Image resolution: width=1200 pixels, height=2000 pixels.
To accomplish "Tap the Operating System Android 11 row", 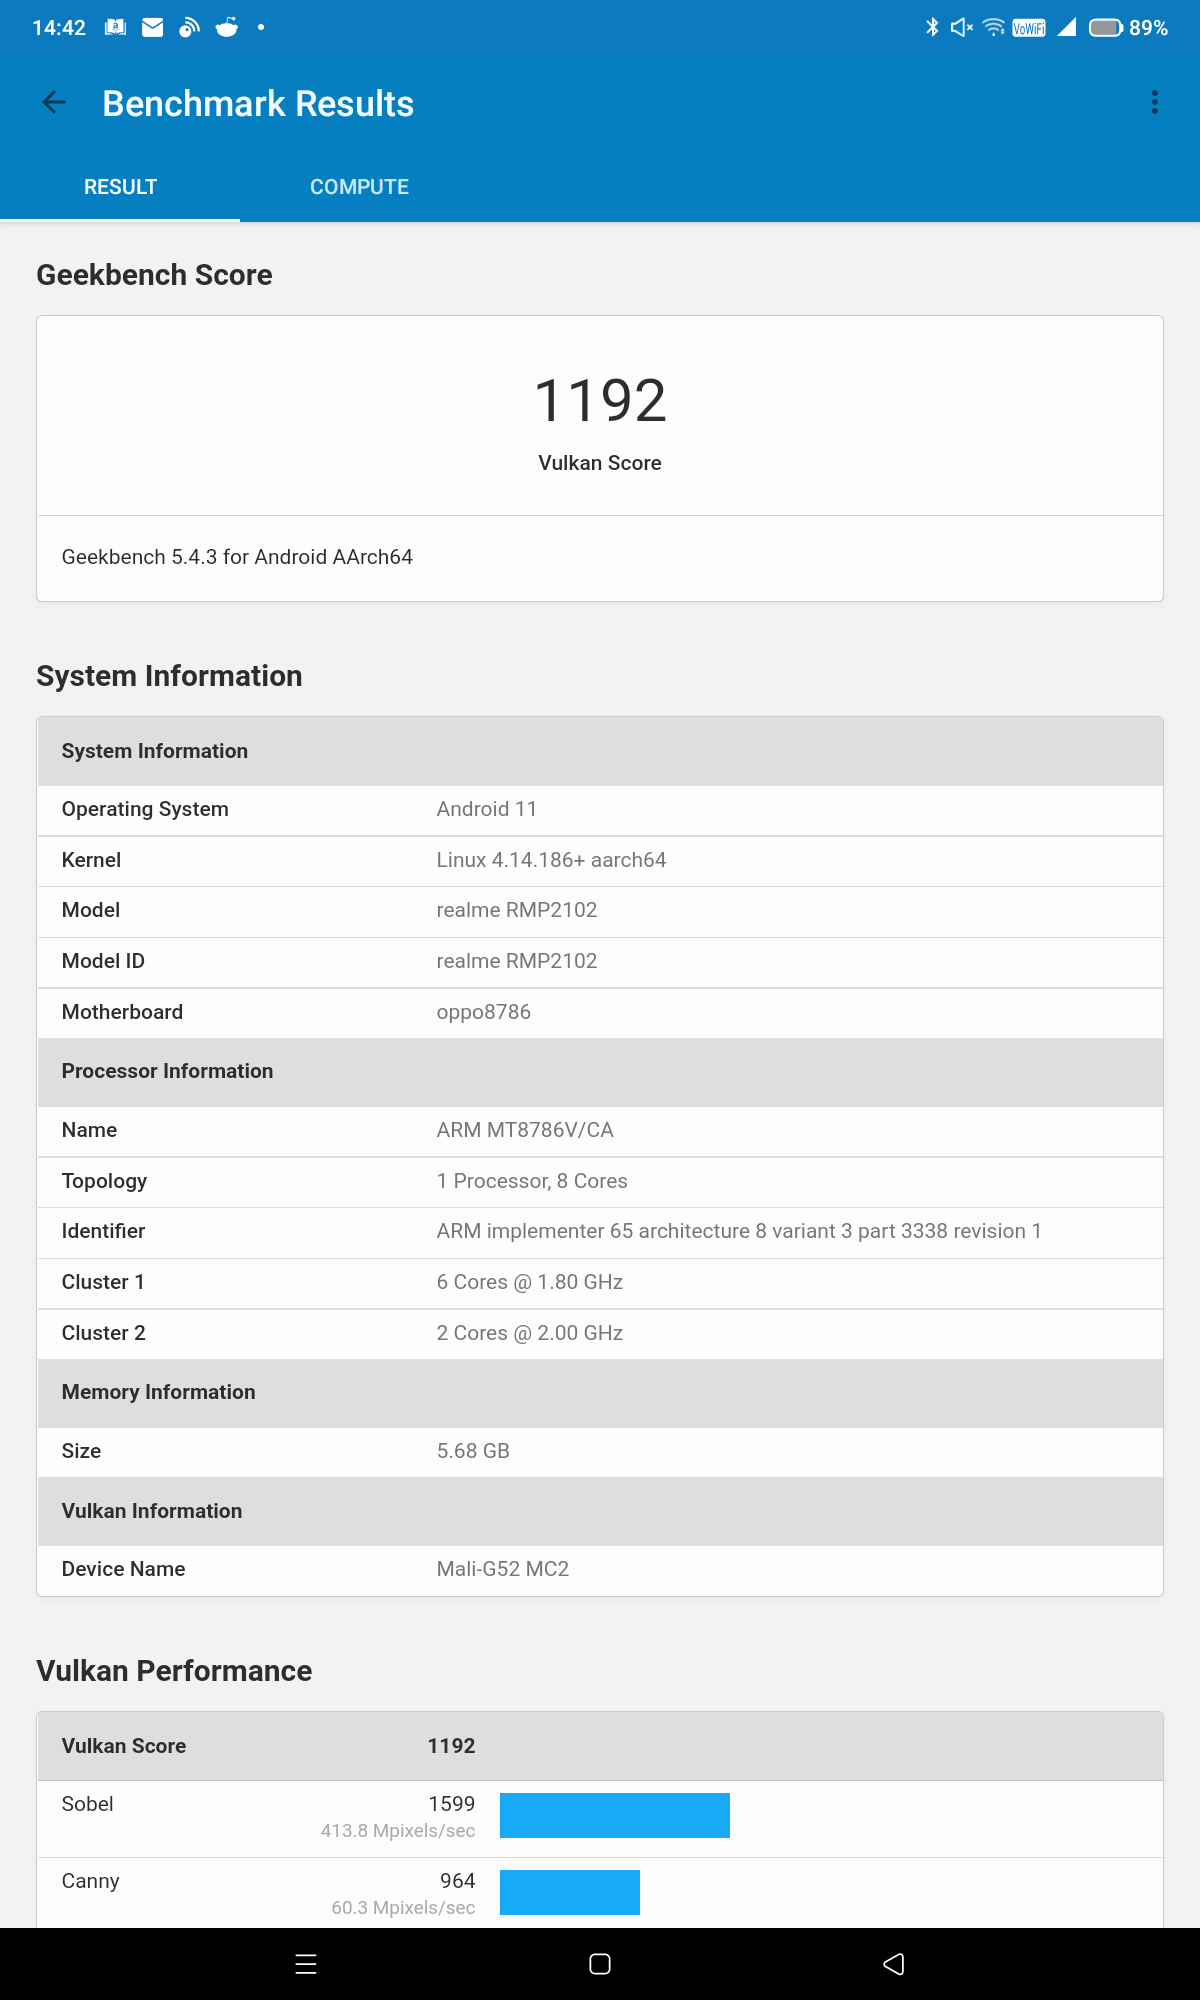I will point(600,810).
